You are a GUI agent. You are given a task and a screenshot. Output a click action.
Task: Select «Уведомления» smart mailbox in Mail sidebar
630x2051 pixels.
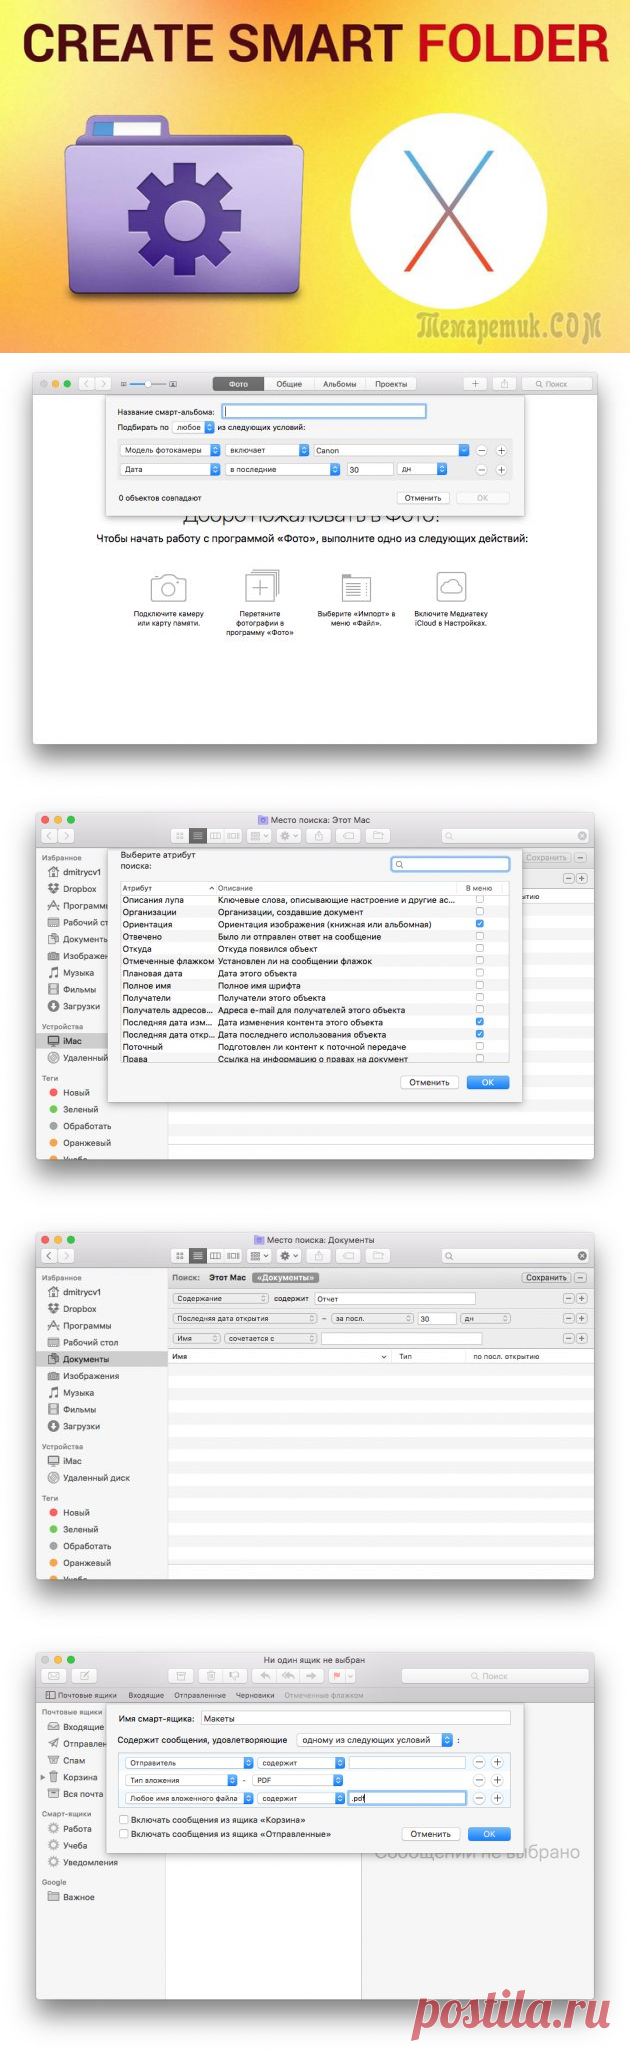coord(90,1863)
